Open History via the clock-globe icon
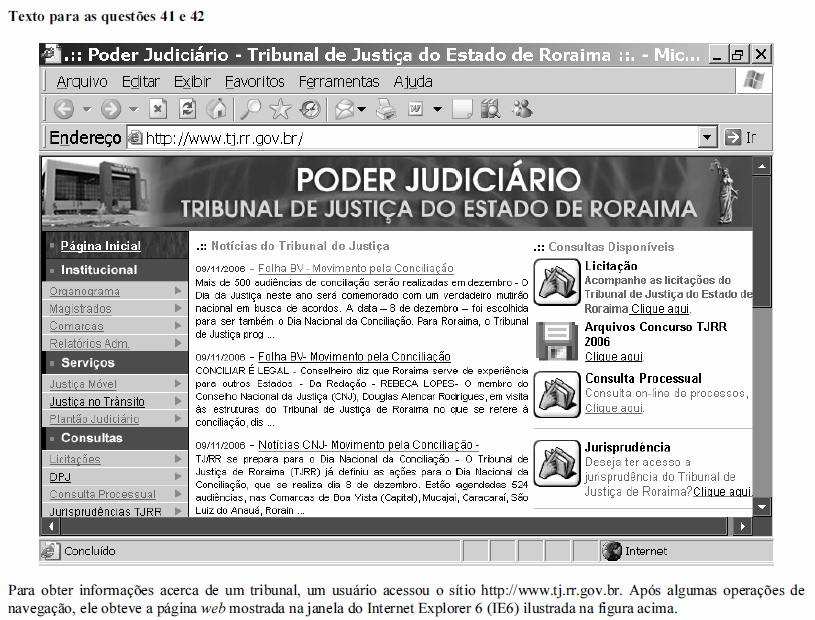This screenshot has width=815, height=620. pyautogui.click(x=308, y=109)
